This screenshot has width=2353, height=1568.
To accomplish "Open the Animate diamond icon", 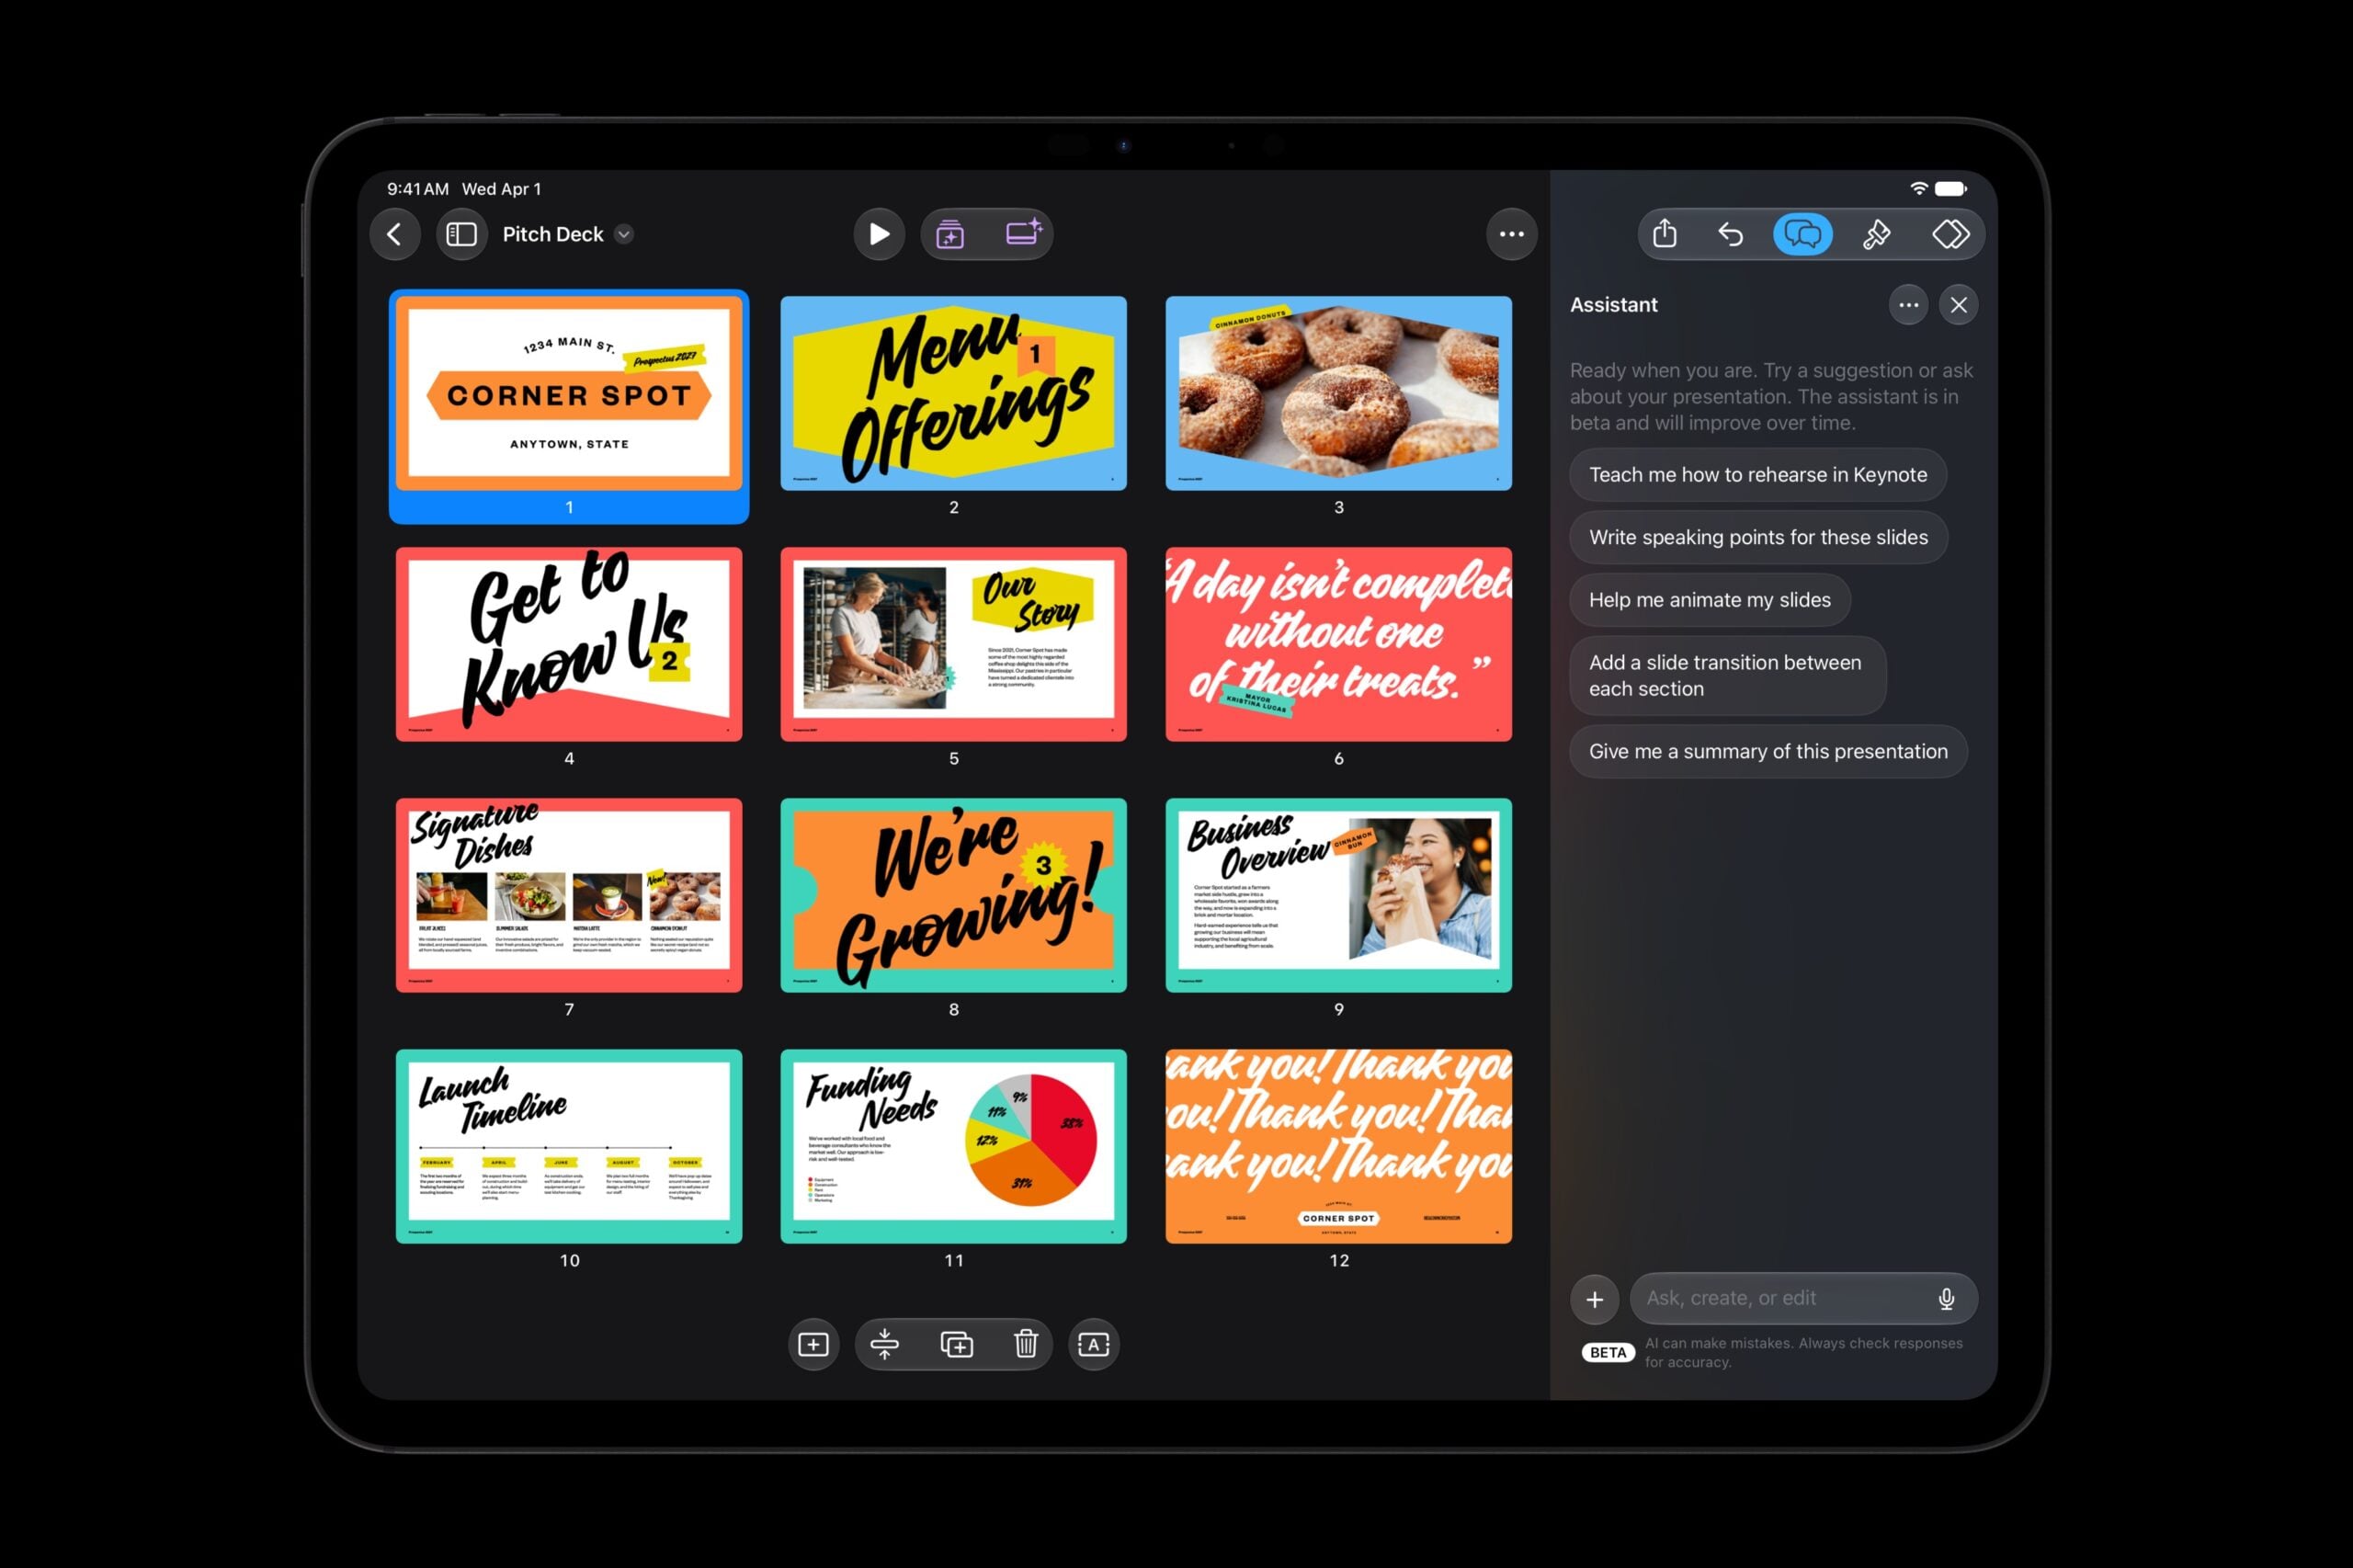I will coord(1950,234).
